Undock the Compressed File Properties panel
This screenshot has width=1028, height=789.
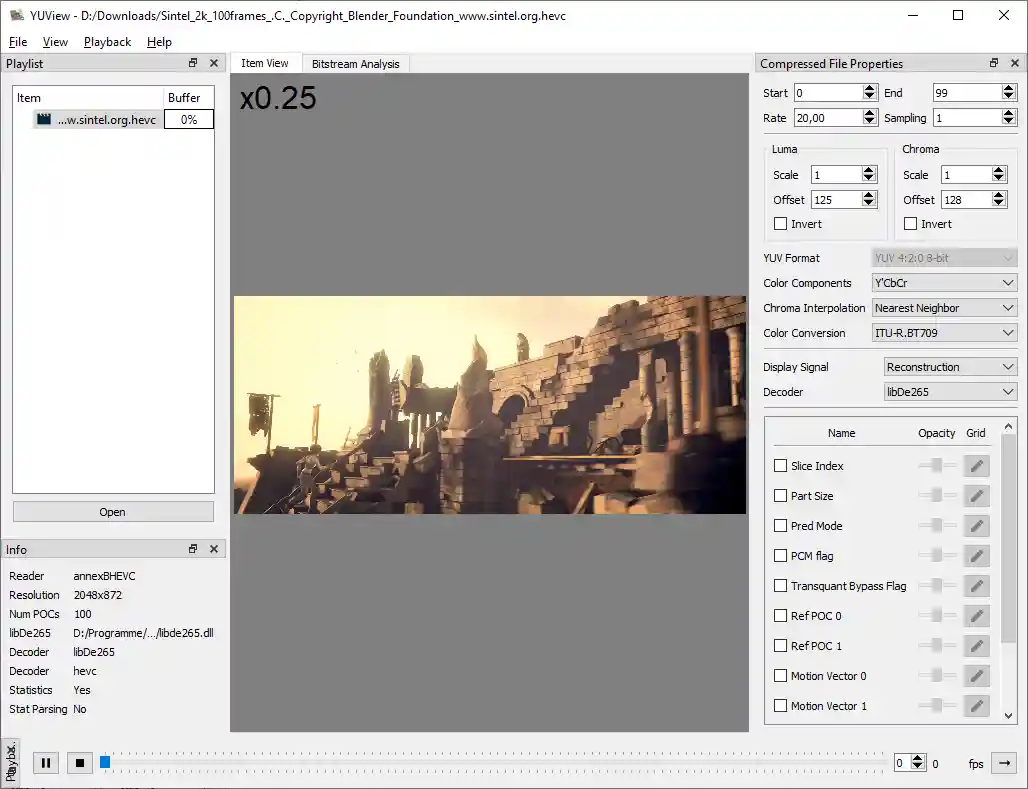pyautogui.click(x=994, y=63)
